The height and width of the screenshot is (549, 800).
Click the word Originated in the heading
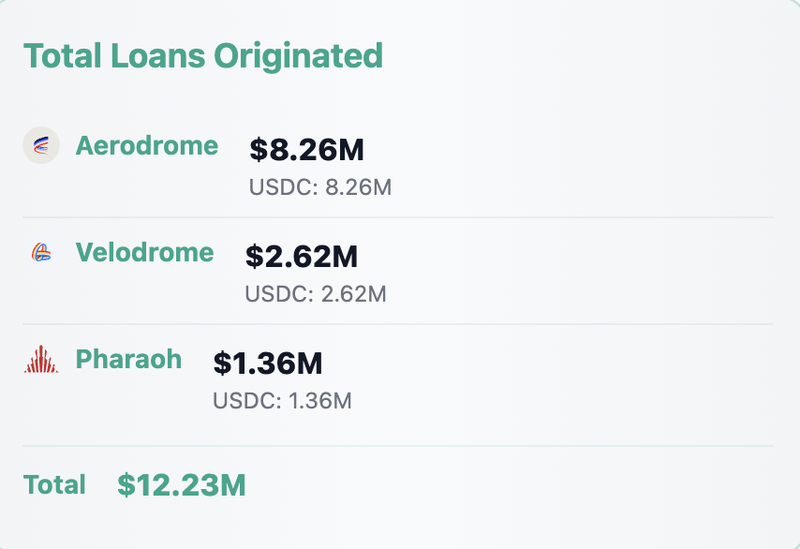pos(298,56)
